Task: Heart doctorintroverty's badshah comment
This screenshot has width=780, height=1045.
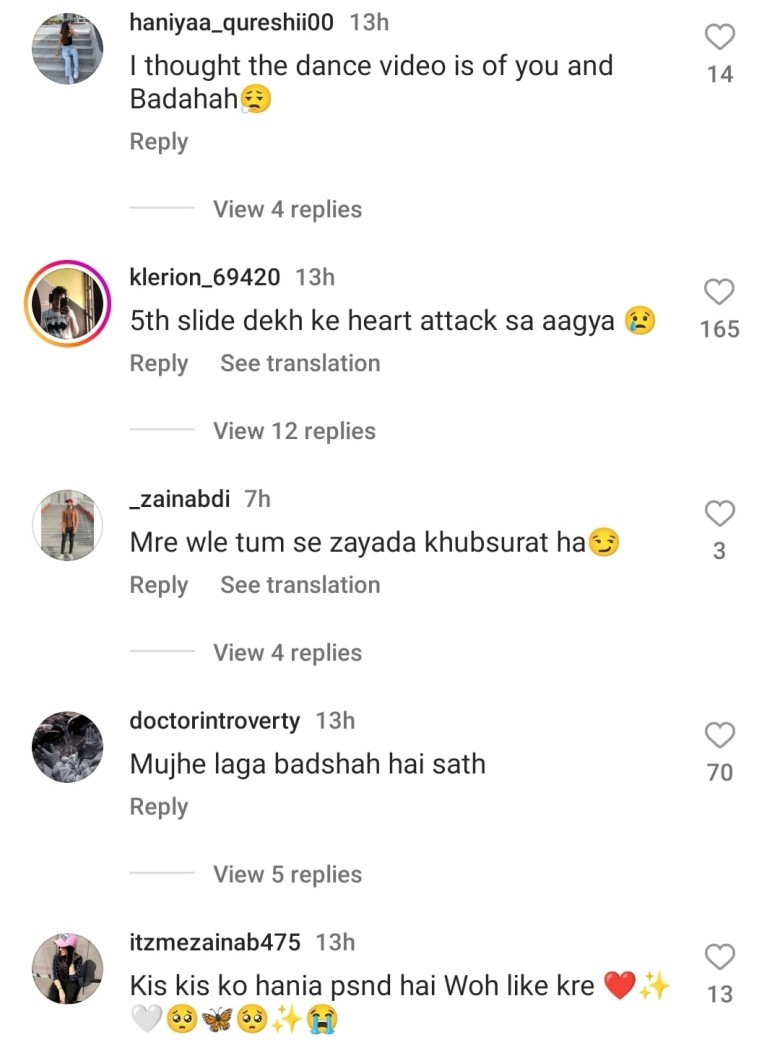Action: (720, 736)
